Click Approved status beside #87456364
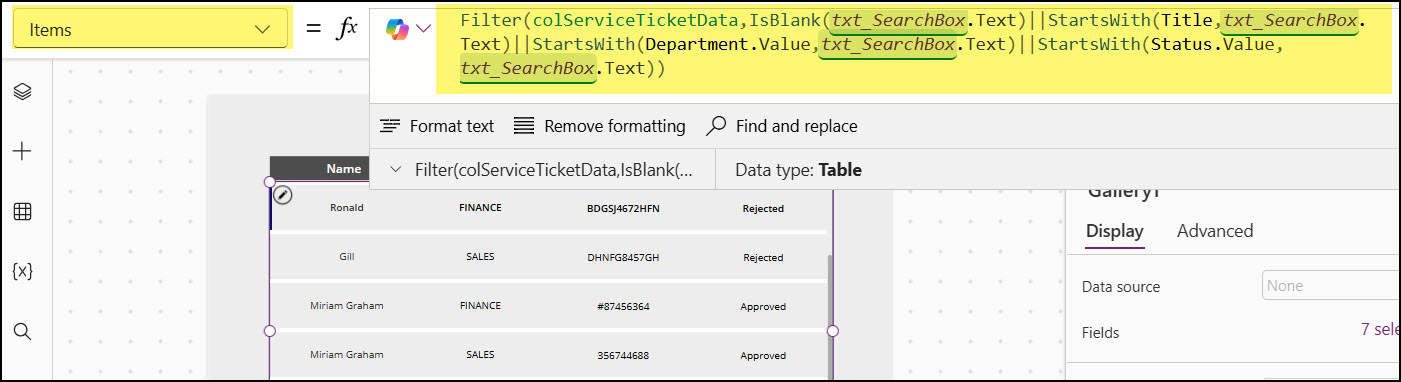 pos(763,307)
